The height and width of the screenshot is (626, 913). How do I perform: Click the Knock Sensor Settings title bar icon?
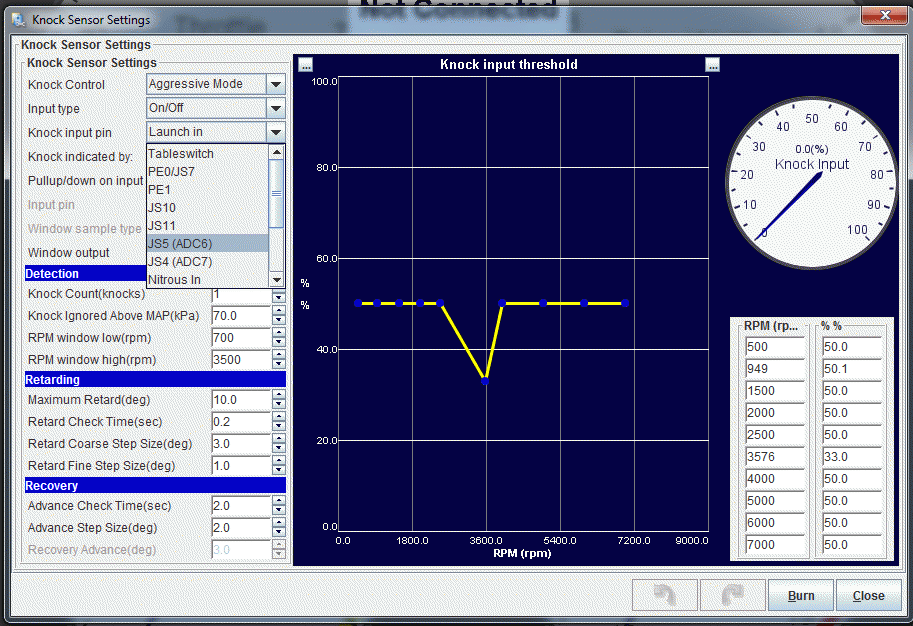[19, 20]
